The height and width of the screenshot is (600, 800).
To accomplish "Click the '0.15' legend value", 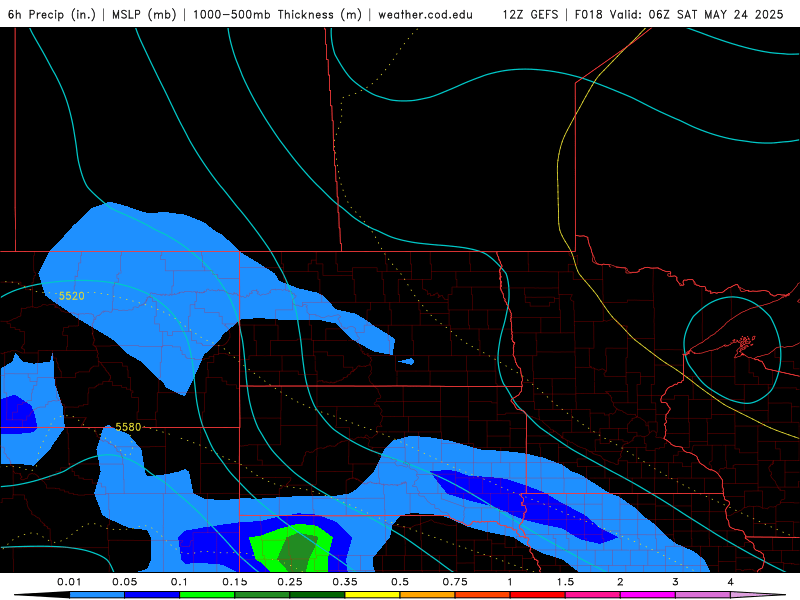I will point(235,582).
